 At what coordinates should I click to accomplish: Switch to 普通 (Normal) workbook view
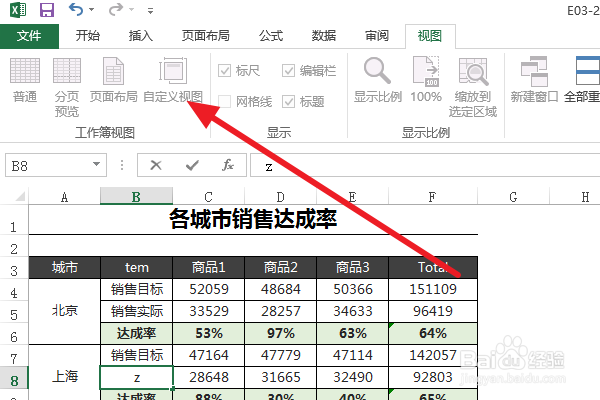pos(25,80)
